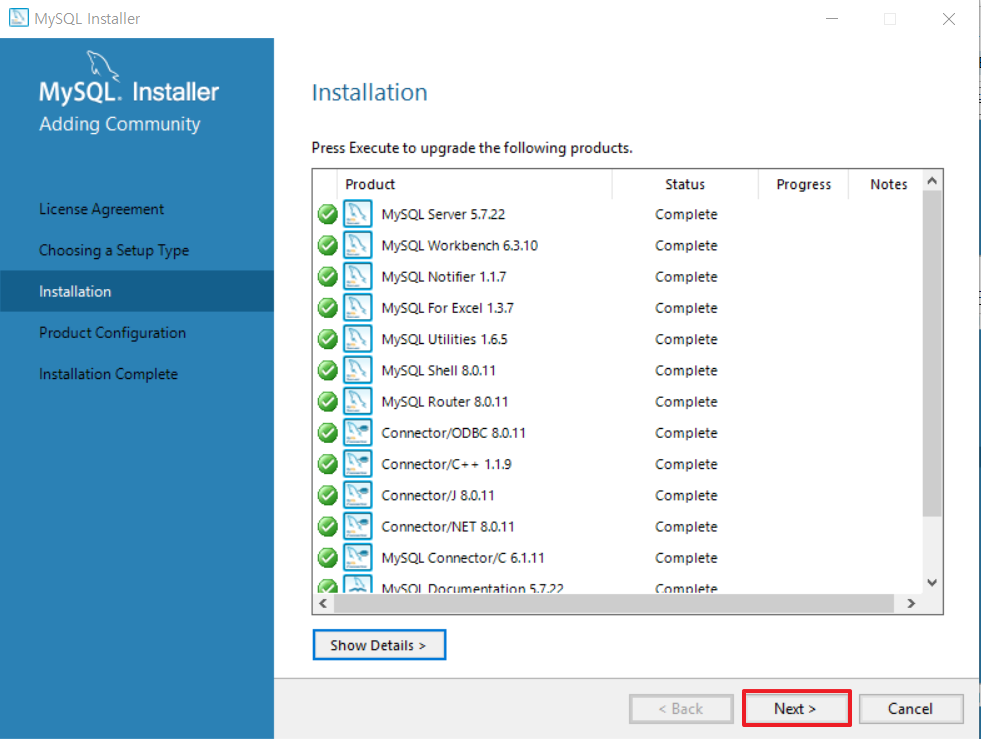Select the MySQL Utilities 1.6.5 text
Screen dimensions: 981x739
pyautogui.click(x=444, y=339)
